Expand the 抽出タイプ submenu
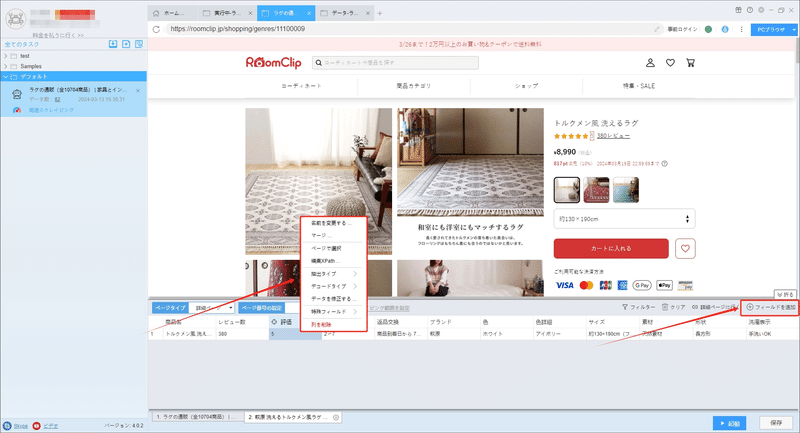This screenshot has height=433, width=800. coord(334,274)
